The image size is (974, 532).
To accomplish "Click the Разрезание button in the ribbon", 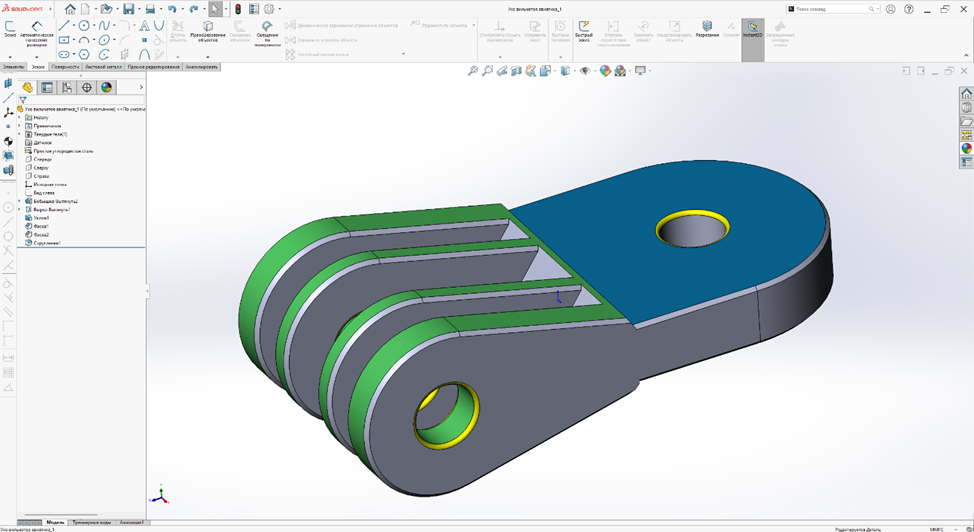I will click(x=707, y=29).
